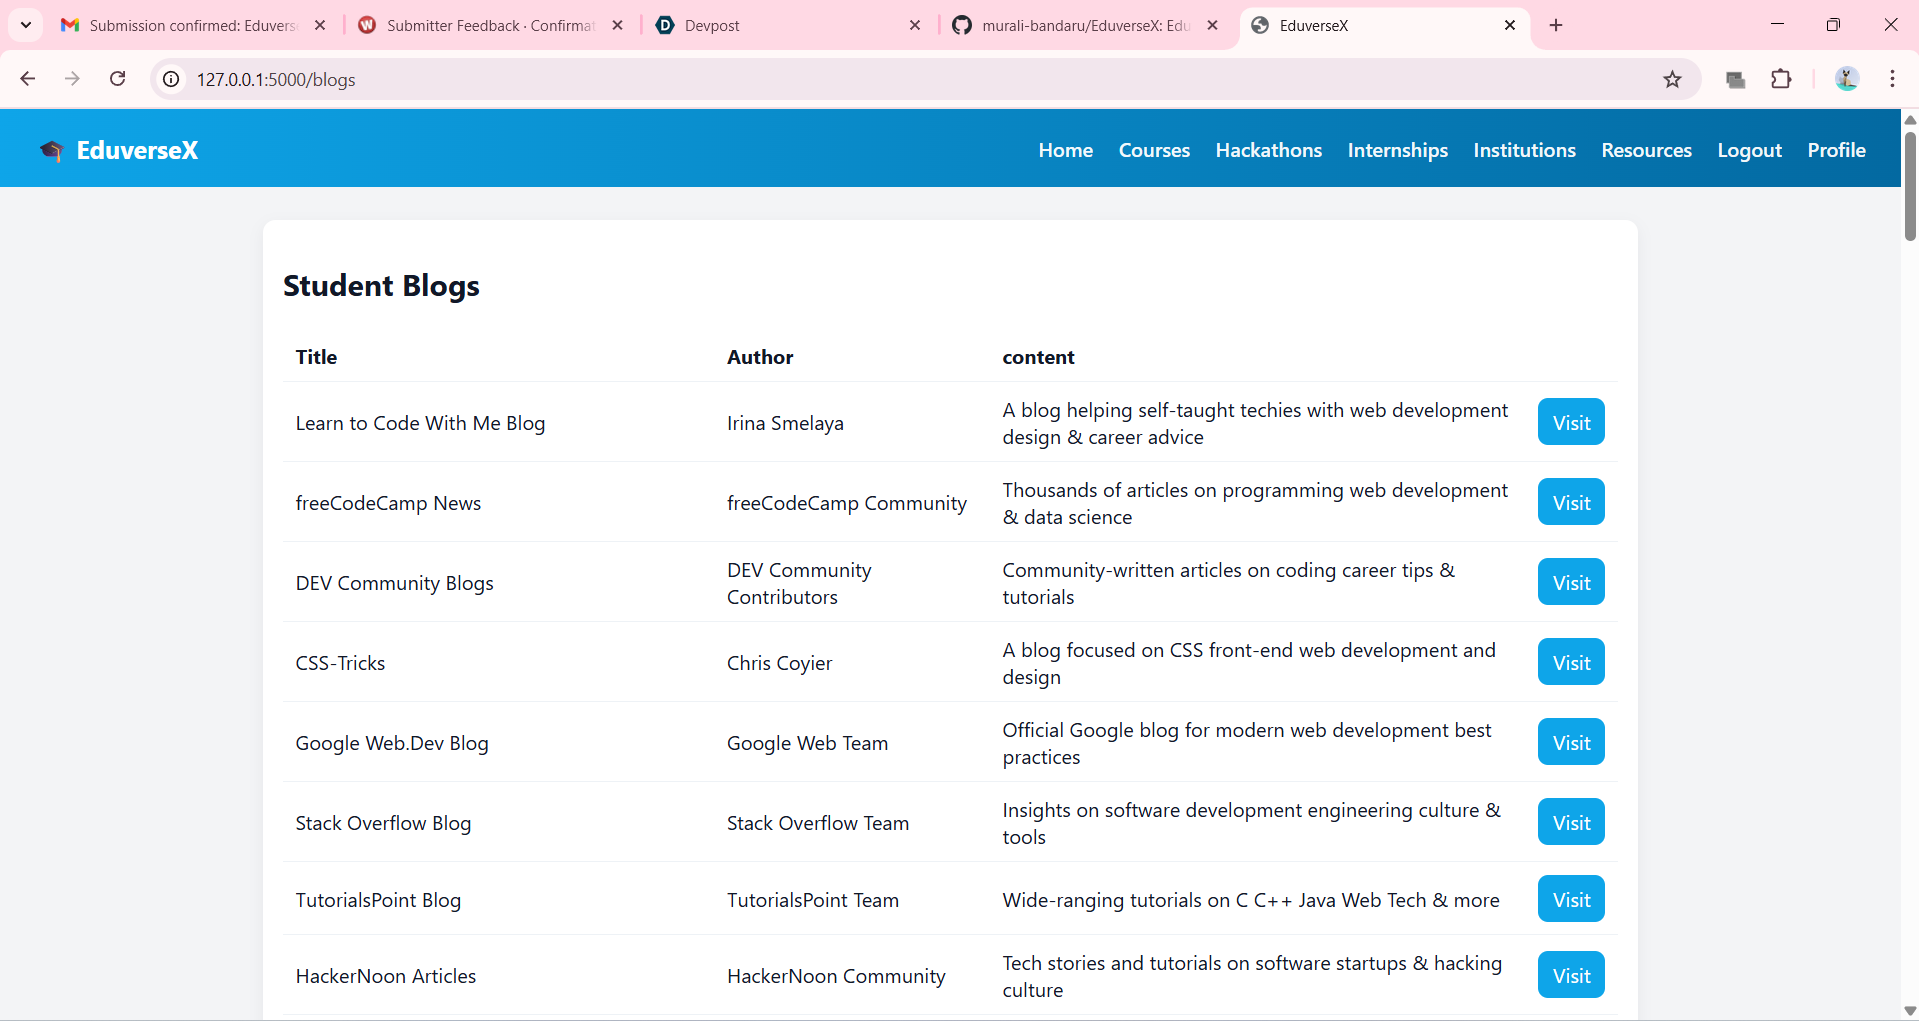Close the Devpost tab

pos(915,25)
